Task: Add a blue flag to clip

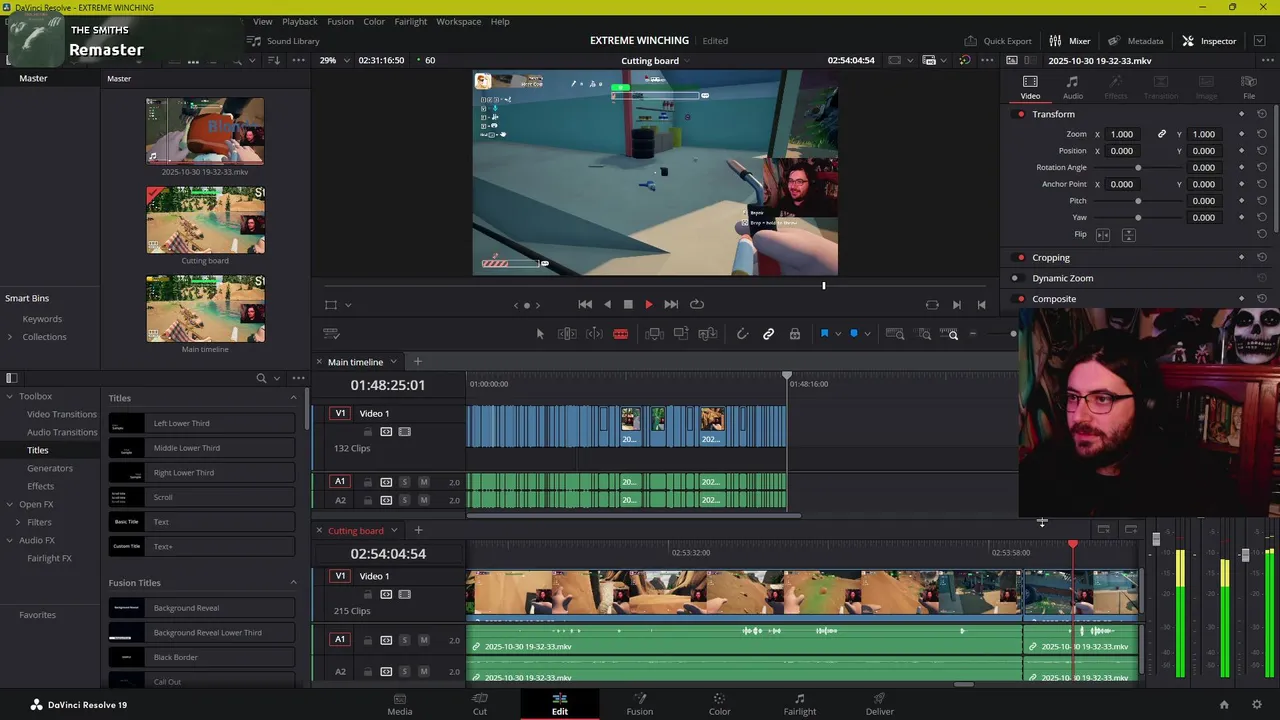Action: point(824,334)
